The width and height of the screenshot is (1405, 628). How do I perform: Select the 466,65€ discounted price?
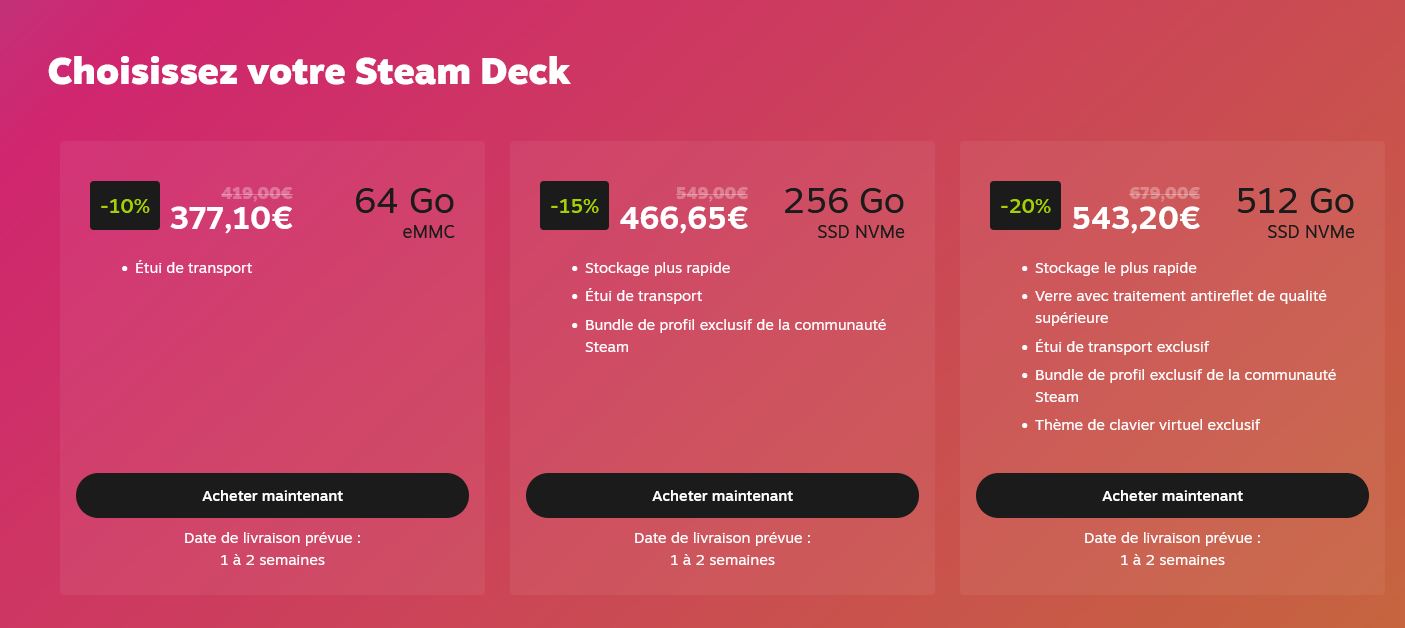tap(684, 218)
